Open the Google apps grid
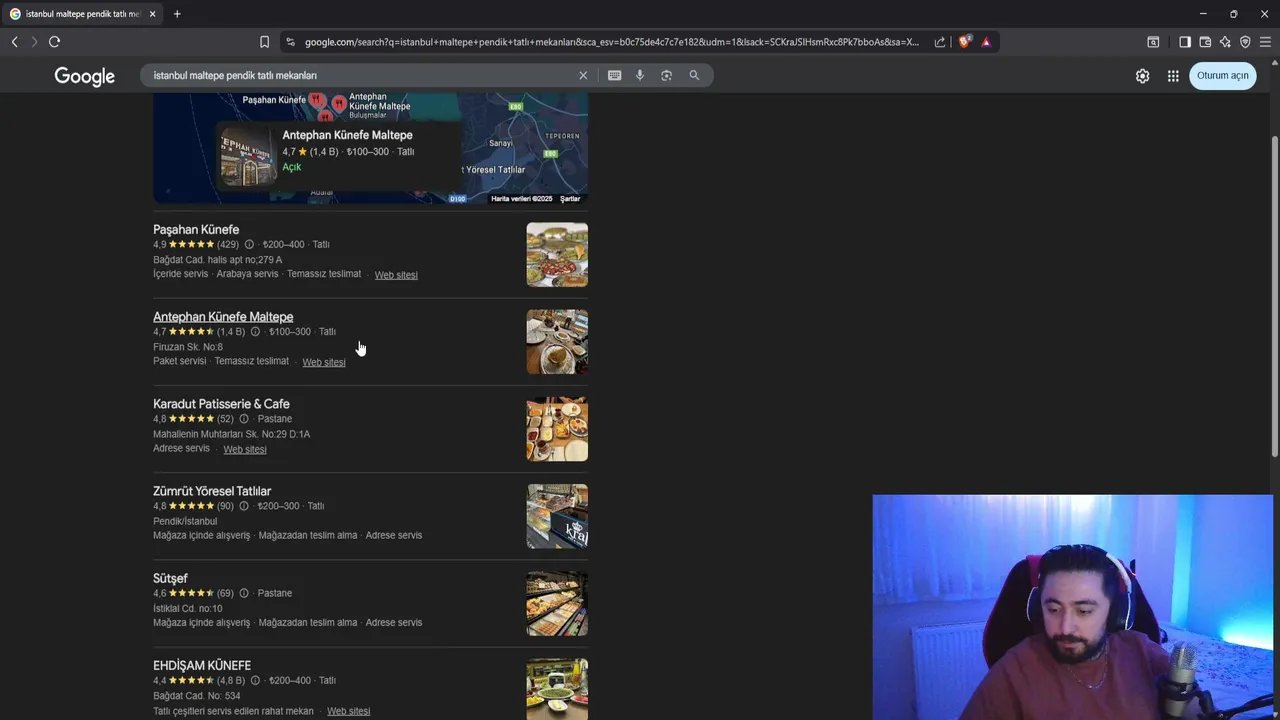 tap(1173, 76)
